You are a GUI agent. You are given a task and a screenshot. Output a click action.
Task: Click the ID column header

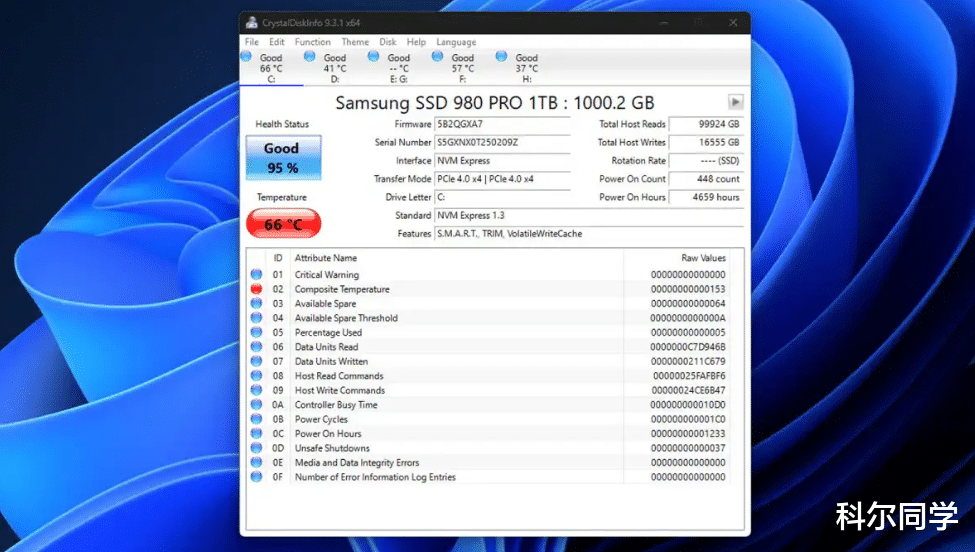click(278, 258)
